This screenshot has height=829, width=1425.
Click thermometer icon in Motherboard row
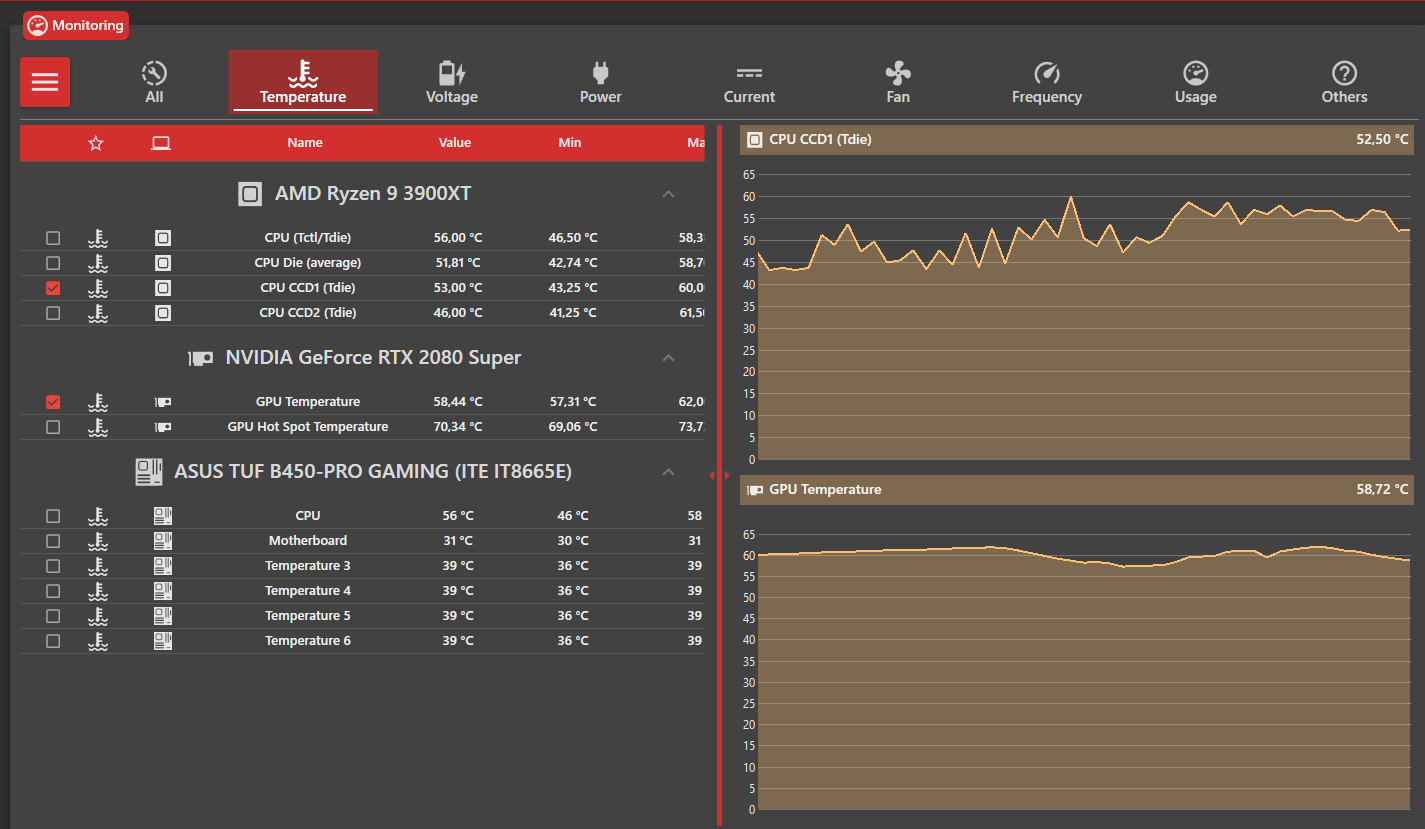coord(97,541)
